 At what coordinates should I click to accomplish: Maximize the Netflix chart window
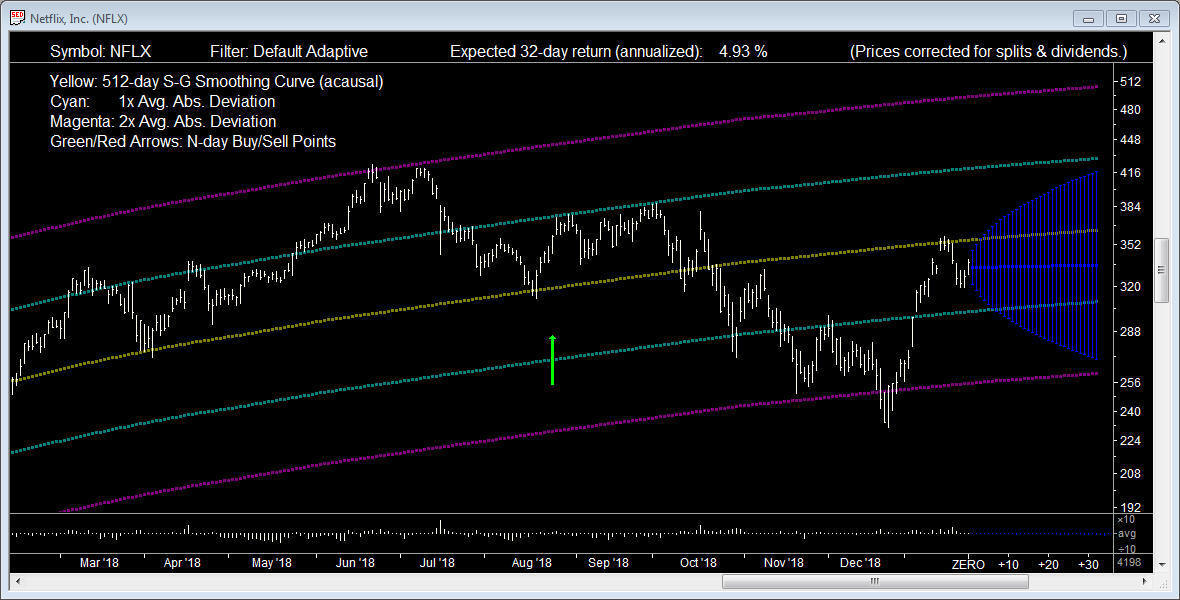tap(1121, 18)
